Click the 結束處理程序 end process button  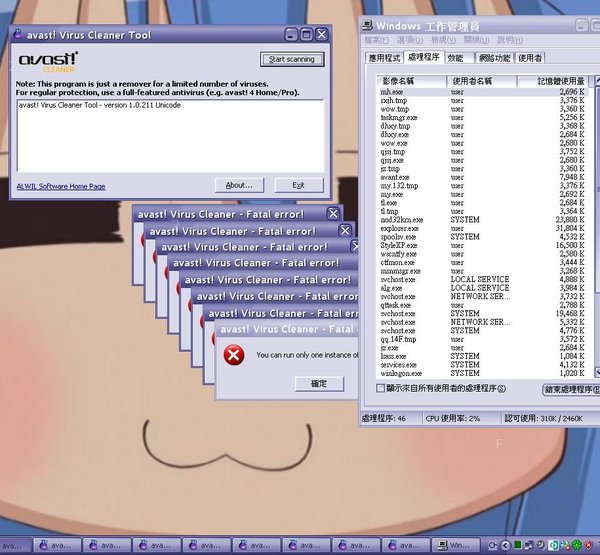coord(571,389)
